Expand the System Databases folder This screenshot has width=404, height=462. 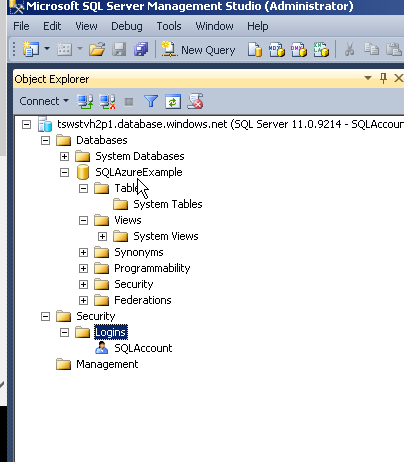coord(64,156)
